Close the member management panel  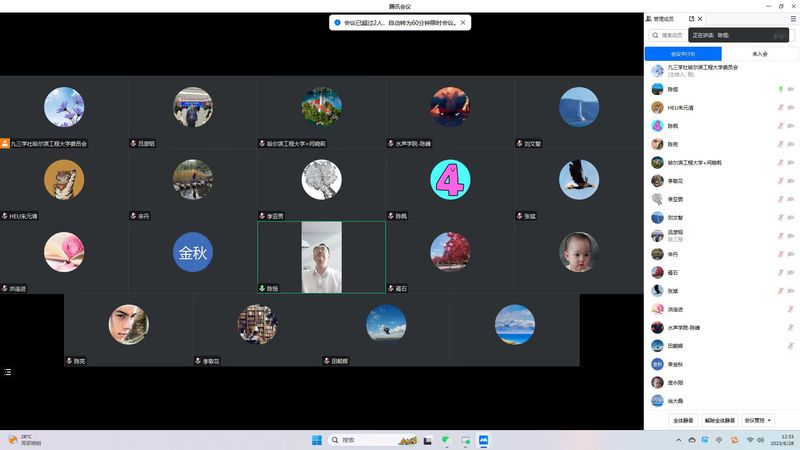point(702,18)
